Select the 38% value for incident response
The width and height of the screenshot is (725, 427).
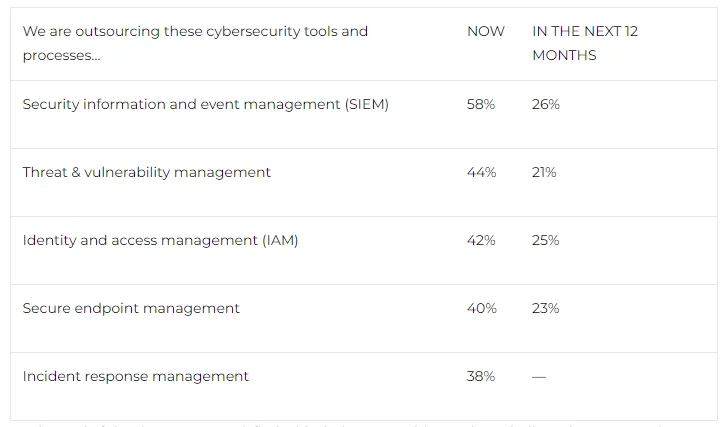coord(481,376)
